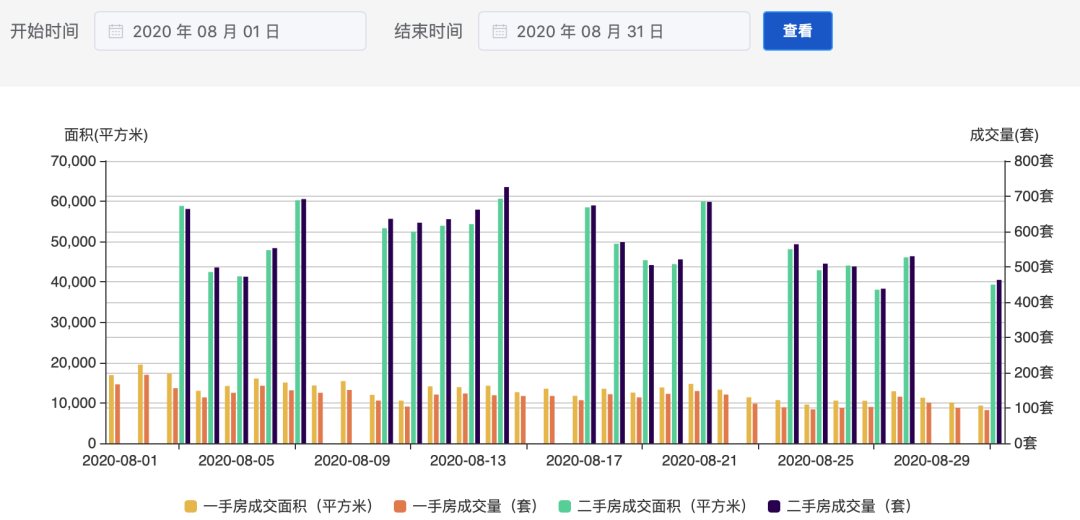
Task: Click the 成交量(套) right axis title
Action: pyautogui.click(x=1004, y=135)
